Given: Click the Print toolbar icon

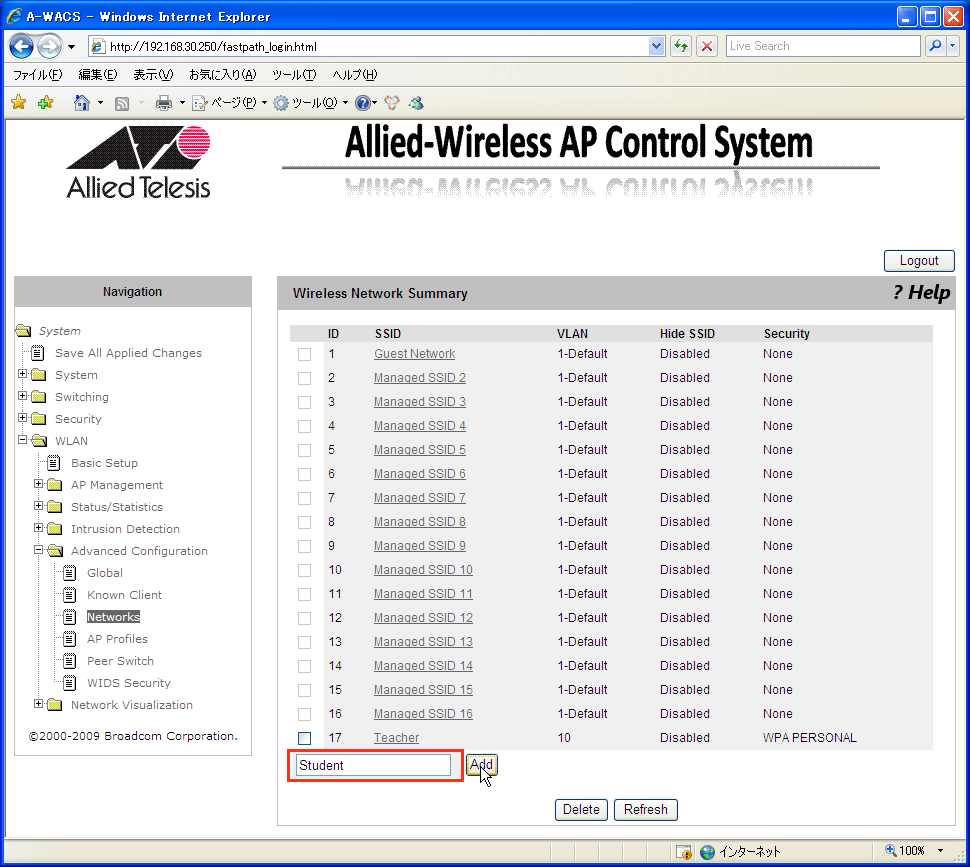Looking at the screenshot, I should coord(164,103).
